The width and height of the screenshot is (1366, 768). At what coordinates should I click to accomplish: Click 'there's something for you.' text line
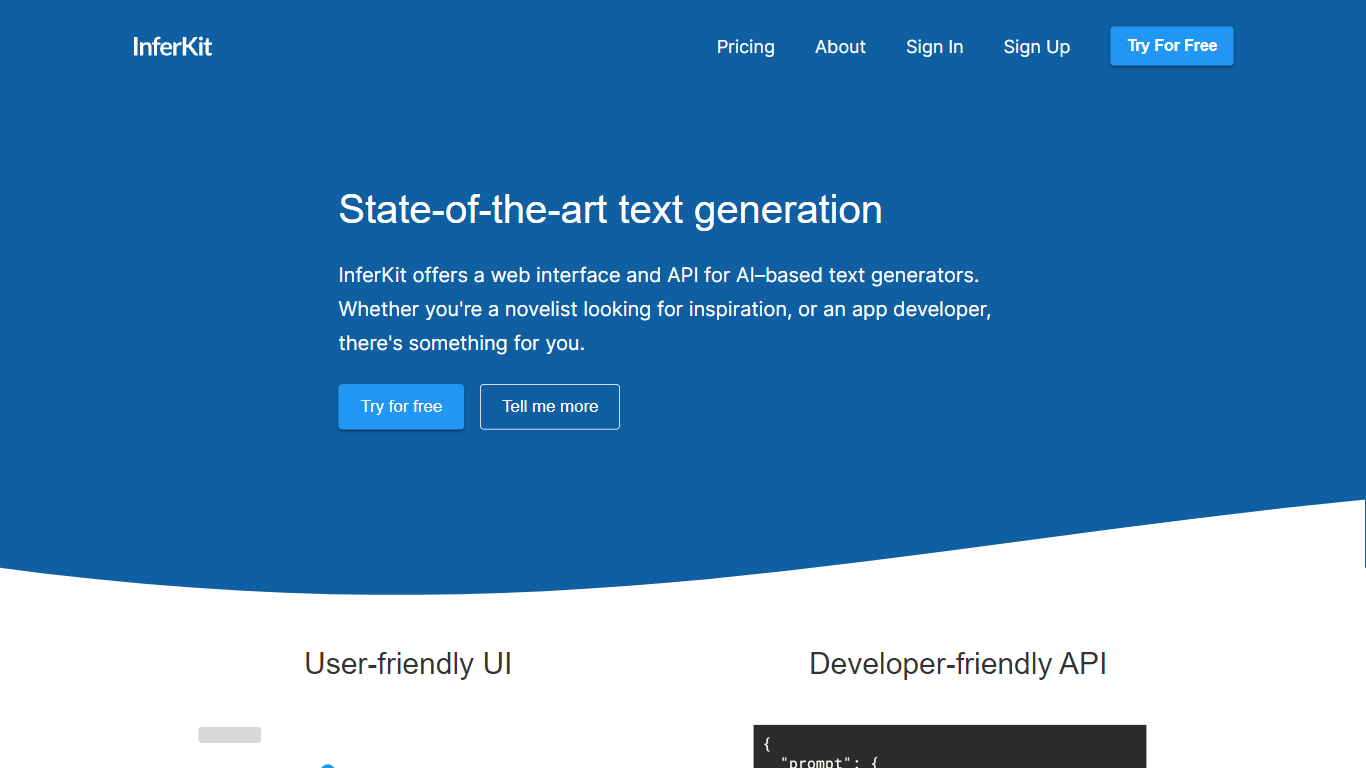coord(461,343)
